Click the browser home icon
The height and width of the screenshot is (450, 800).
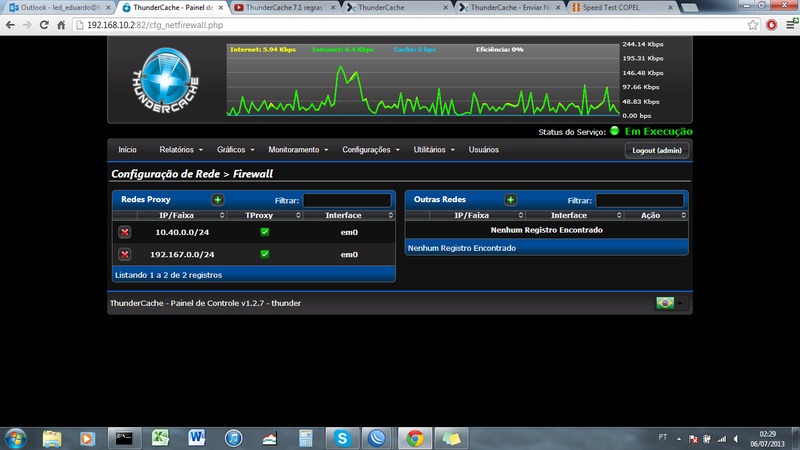61,25
